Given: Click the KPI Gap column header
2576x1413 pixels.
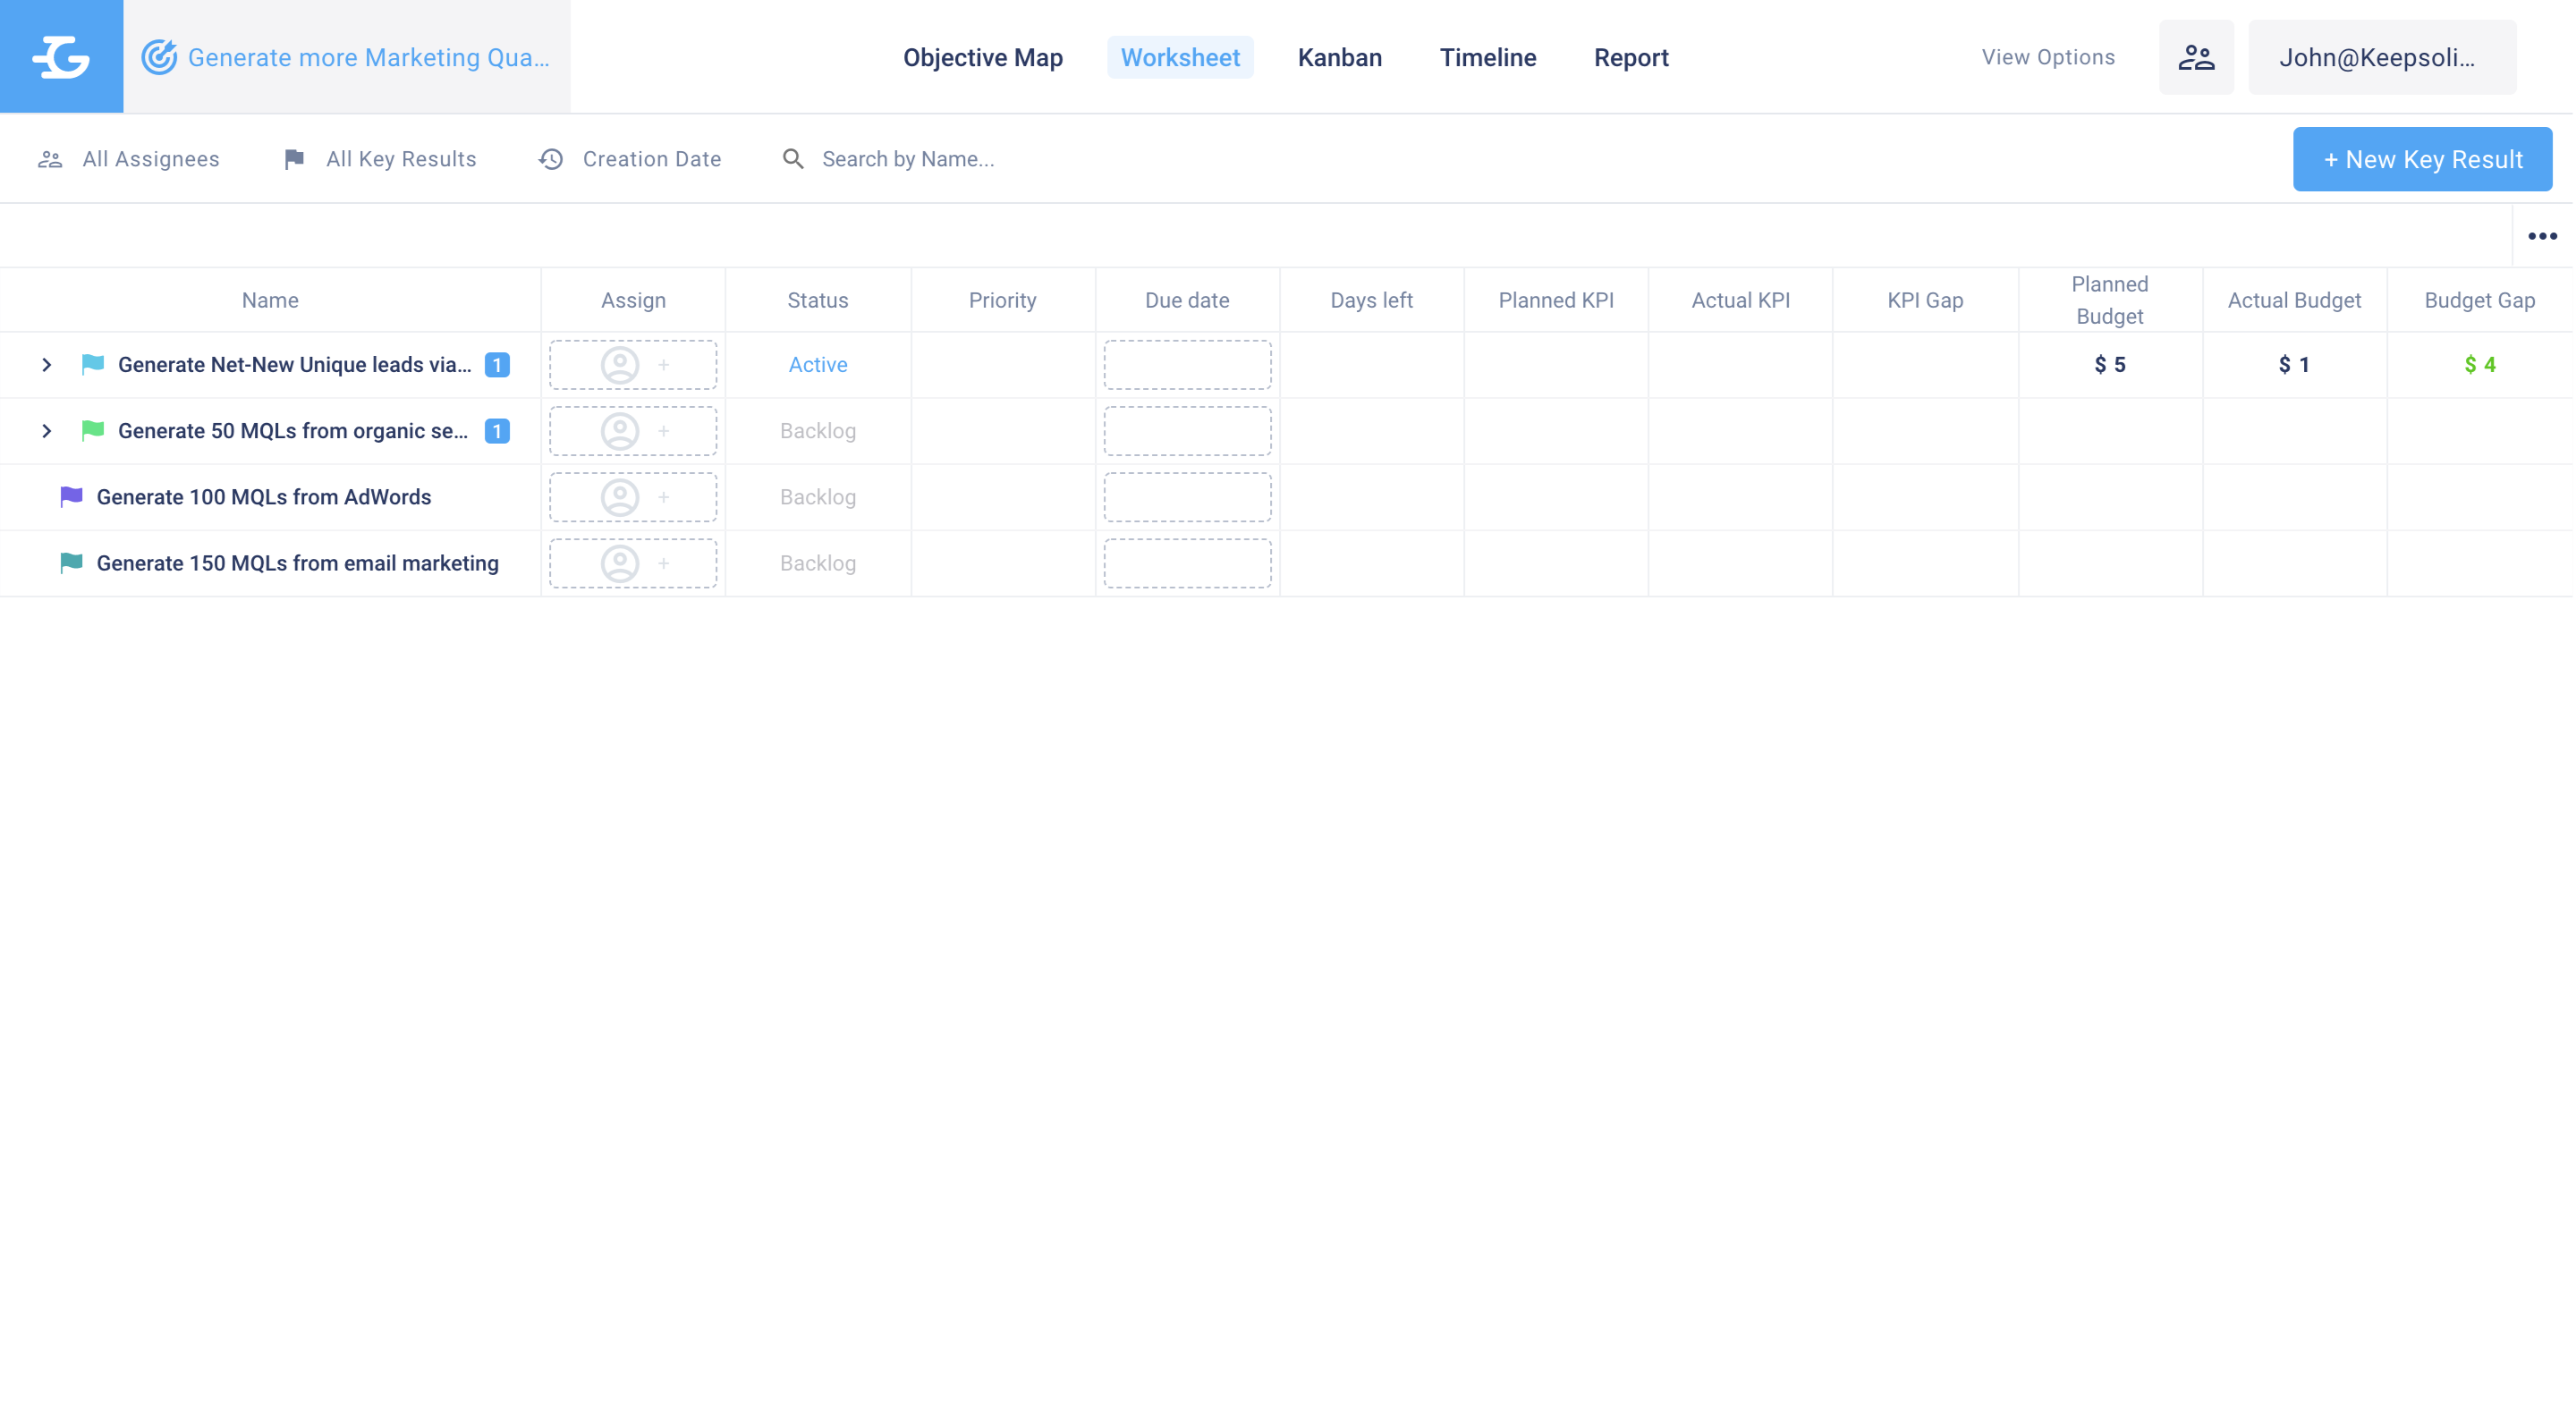Looking at the screenshot, I should coord(1925,300).
